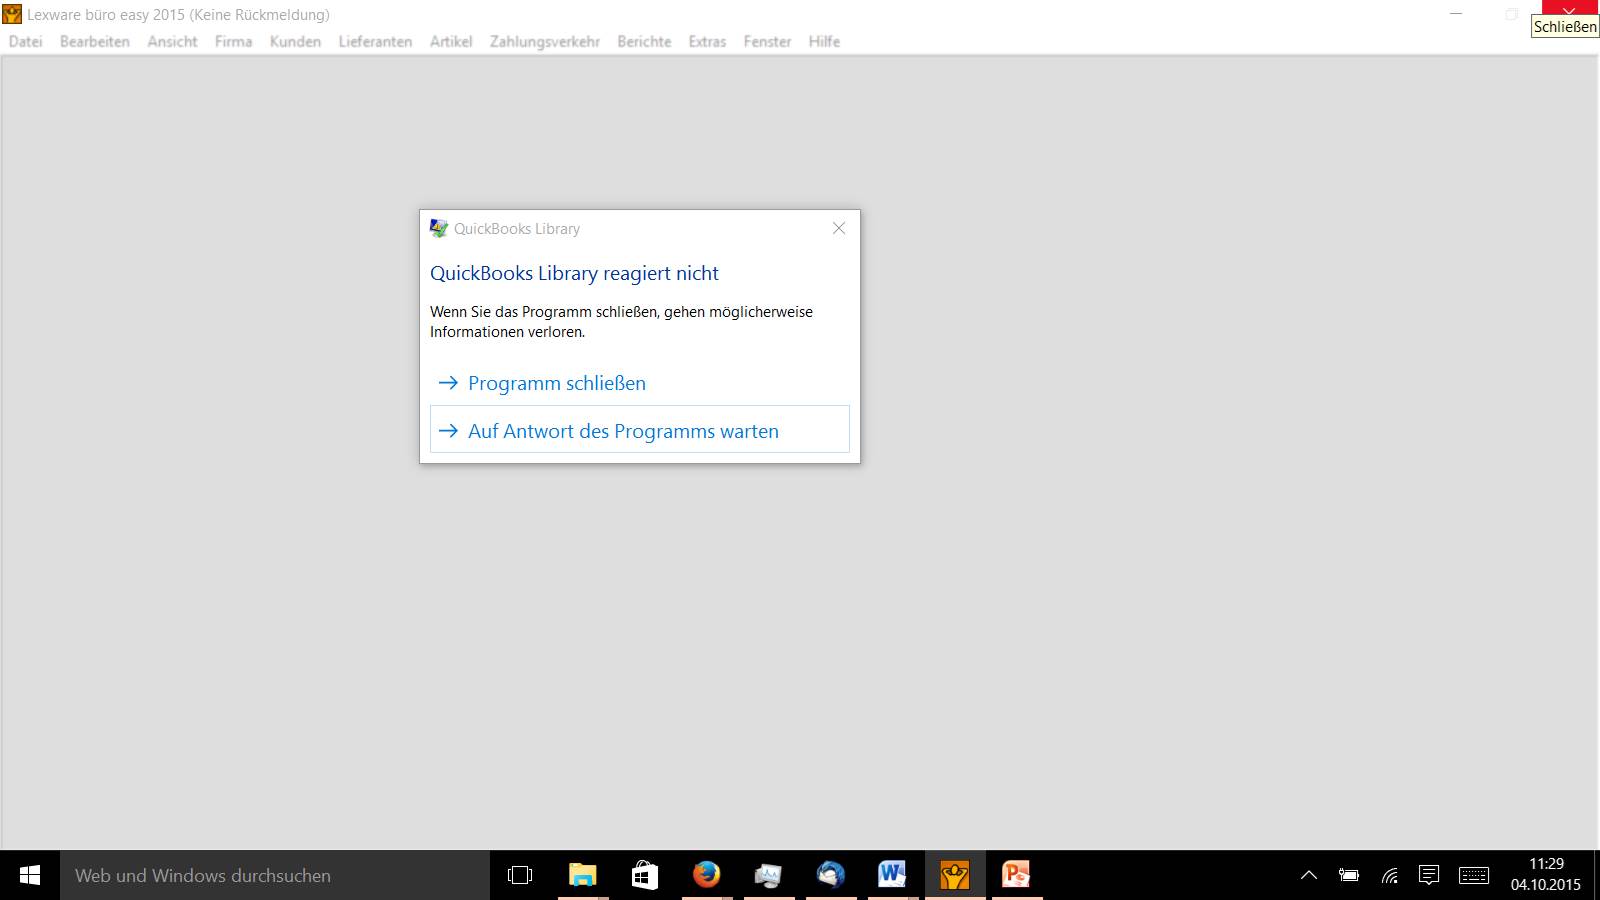Choose 'Programm schließen' in the dialog
The height and width of the screenshot is (900, 1600).
pos(640,383)
